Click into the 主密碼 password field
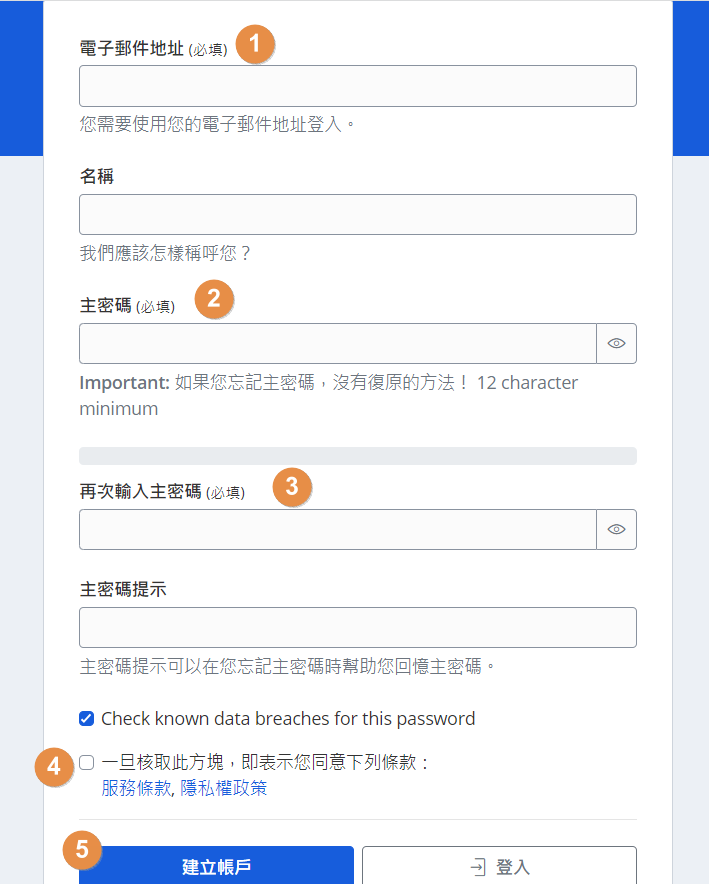709x884 pixels. pyautogui.click(x=338, y=343)
